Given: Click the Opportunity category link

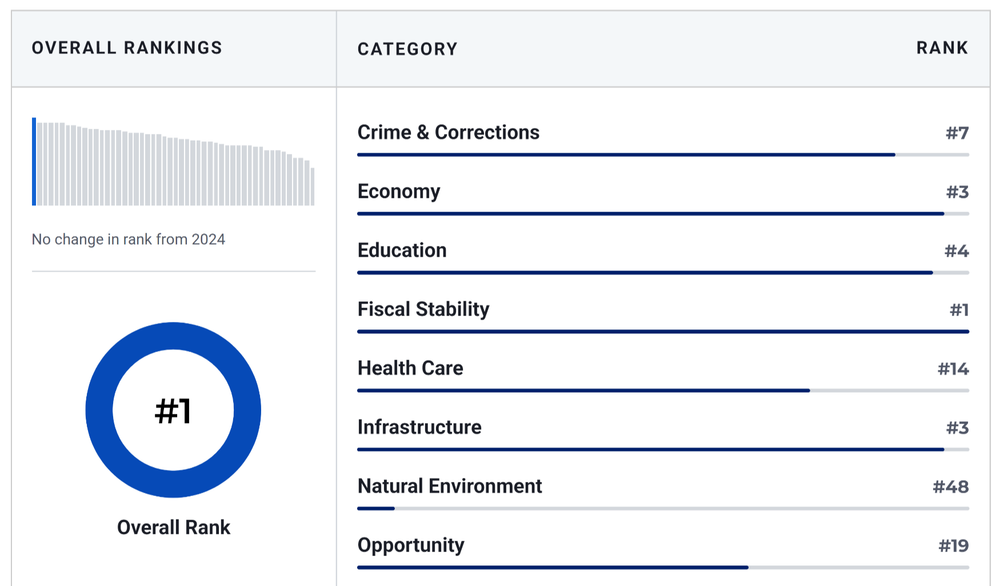Looking at the screenshot, I should [x=411, y=546].
